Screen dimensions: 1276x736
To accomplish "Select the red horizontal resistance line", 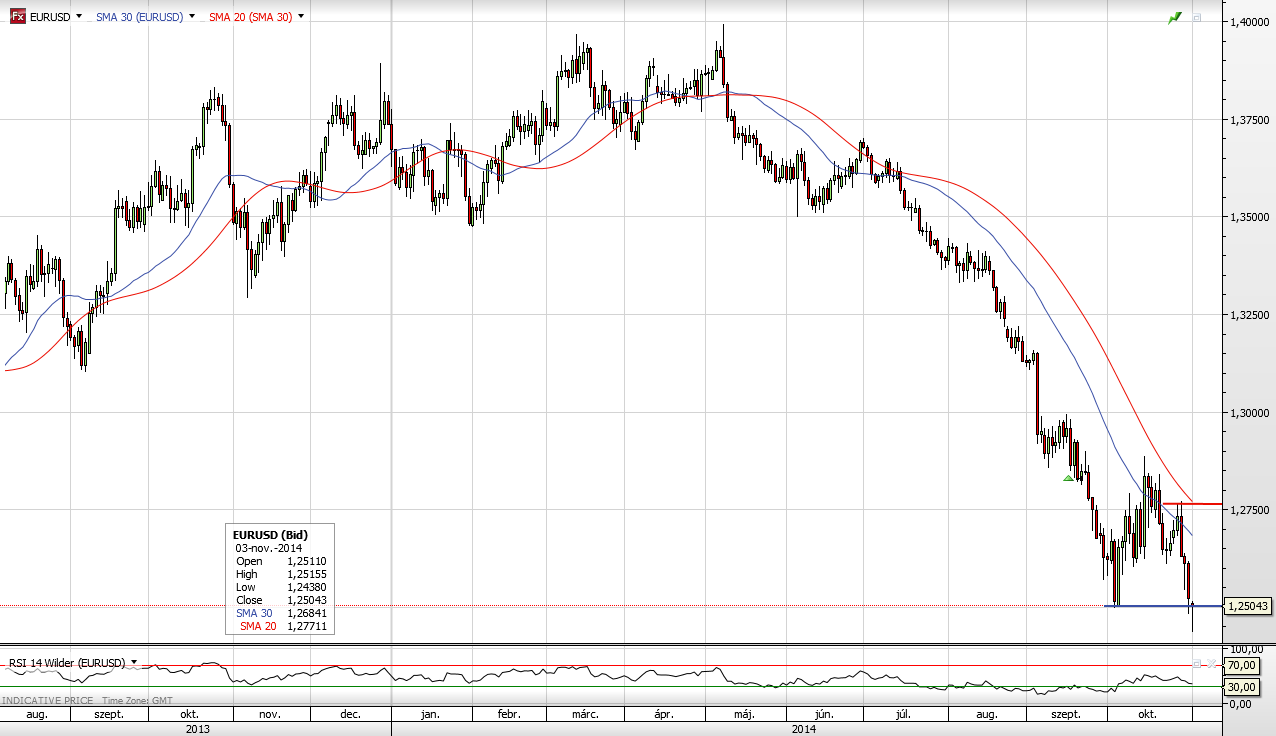I will coord(1192,504).
